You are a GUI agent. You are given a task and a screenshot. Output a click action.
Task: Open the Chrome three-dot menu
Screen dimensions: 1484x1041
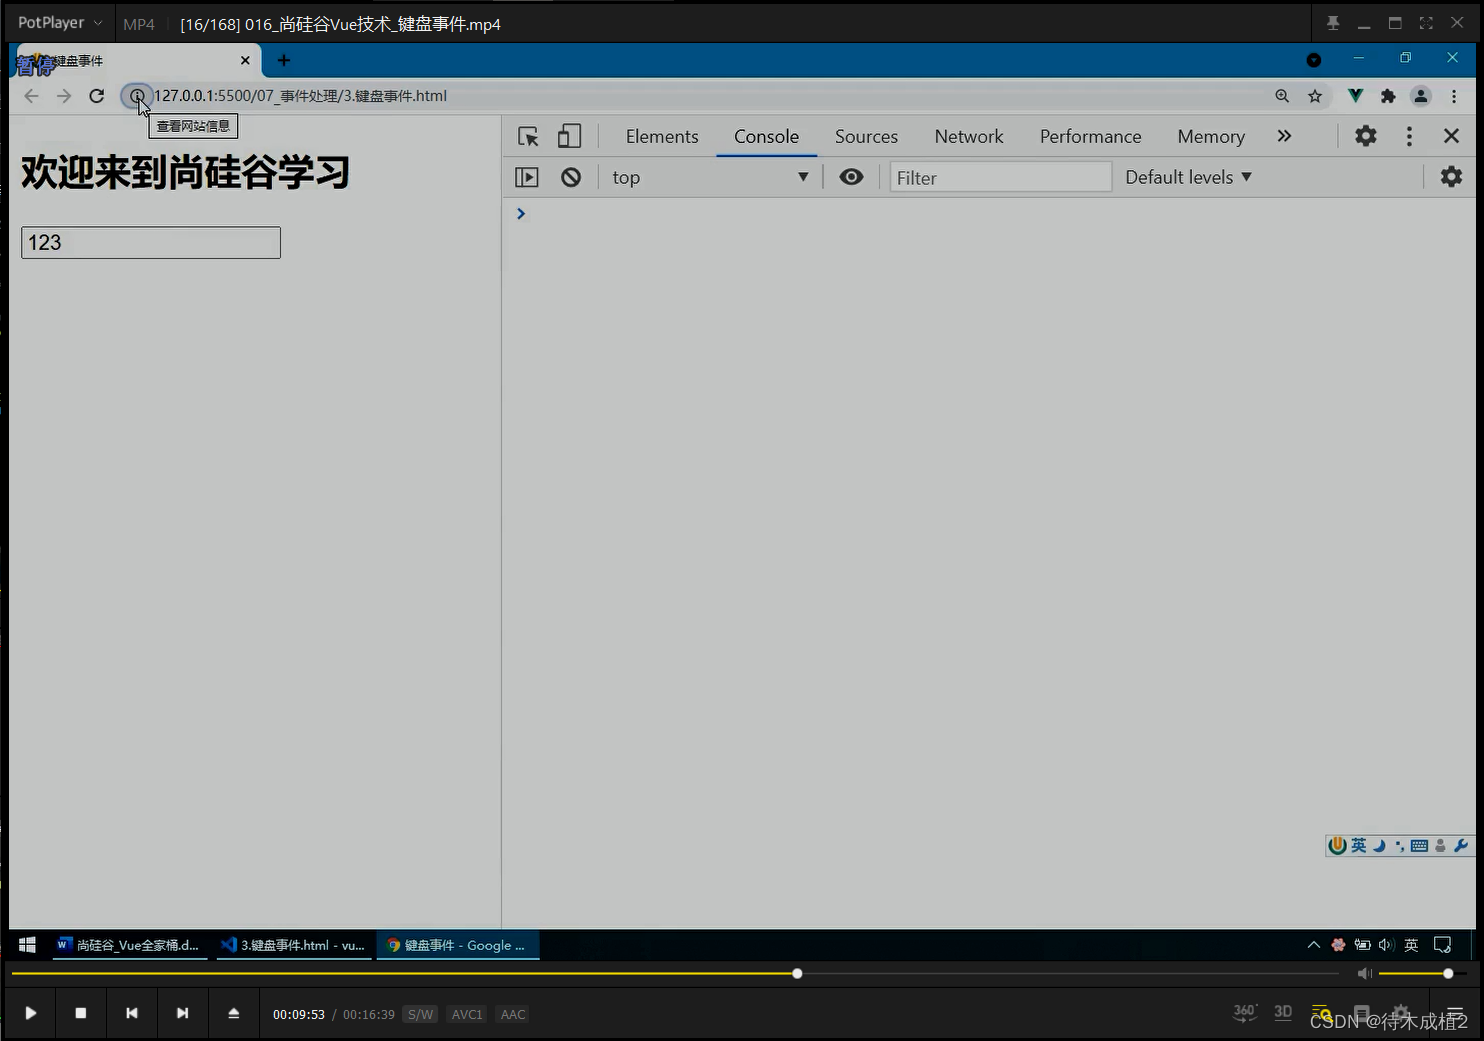point(1454,96)
